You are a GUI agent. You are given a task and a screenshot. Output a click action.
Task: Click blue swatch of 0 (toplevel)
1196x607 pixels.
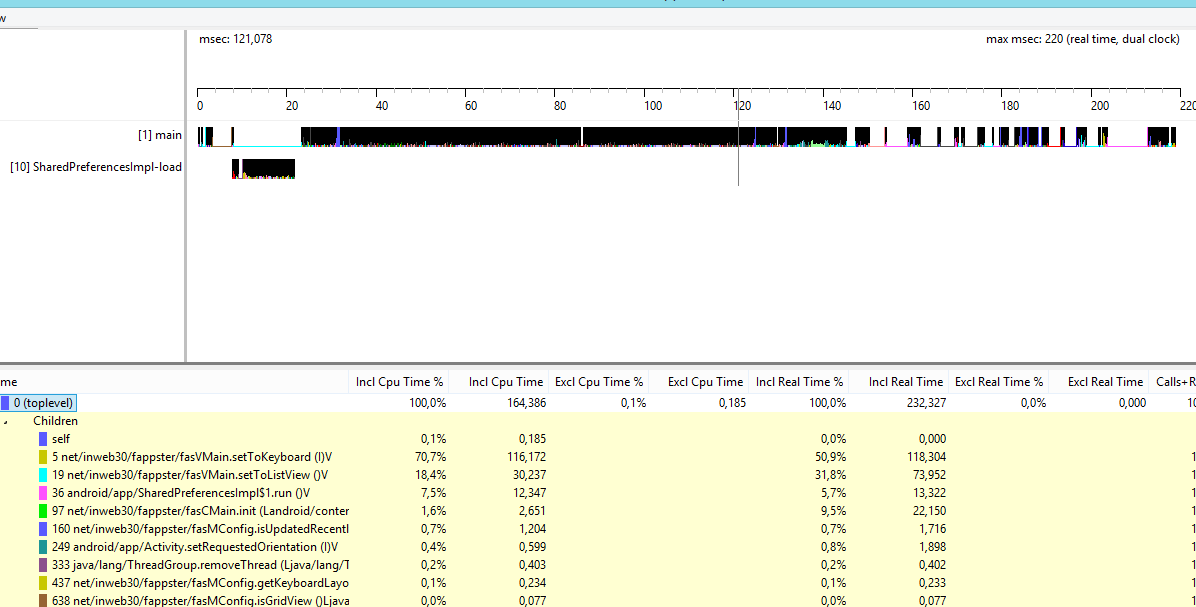pos(5,403)
